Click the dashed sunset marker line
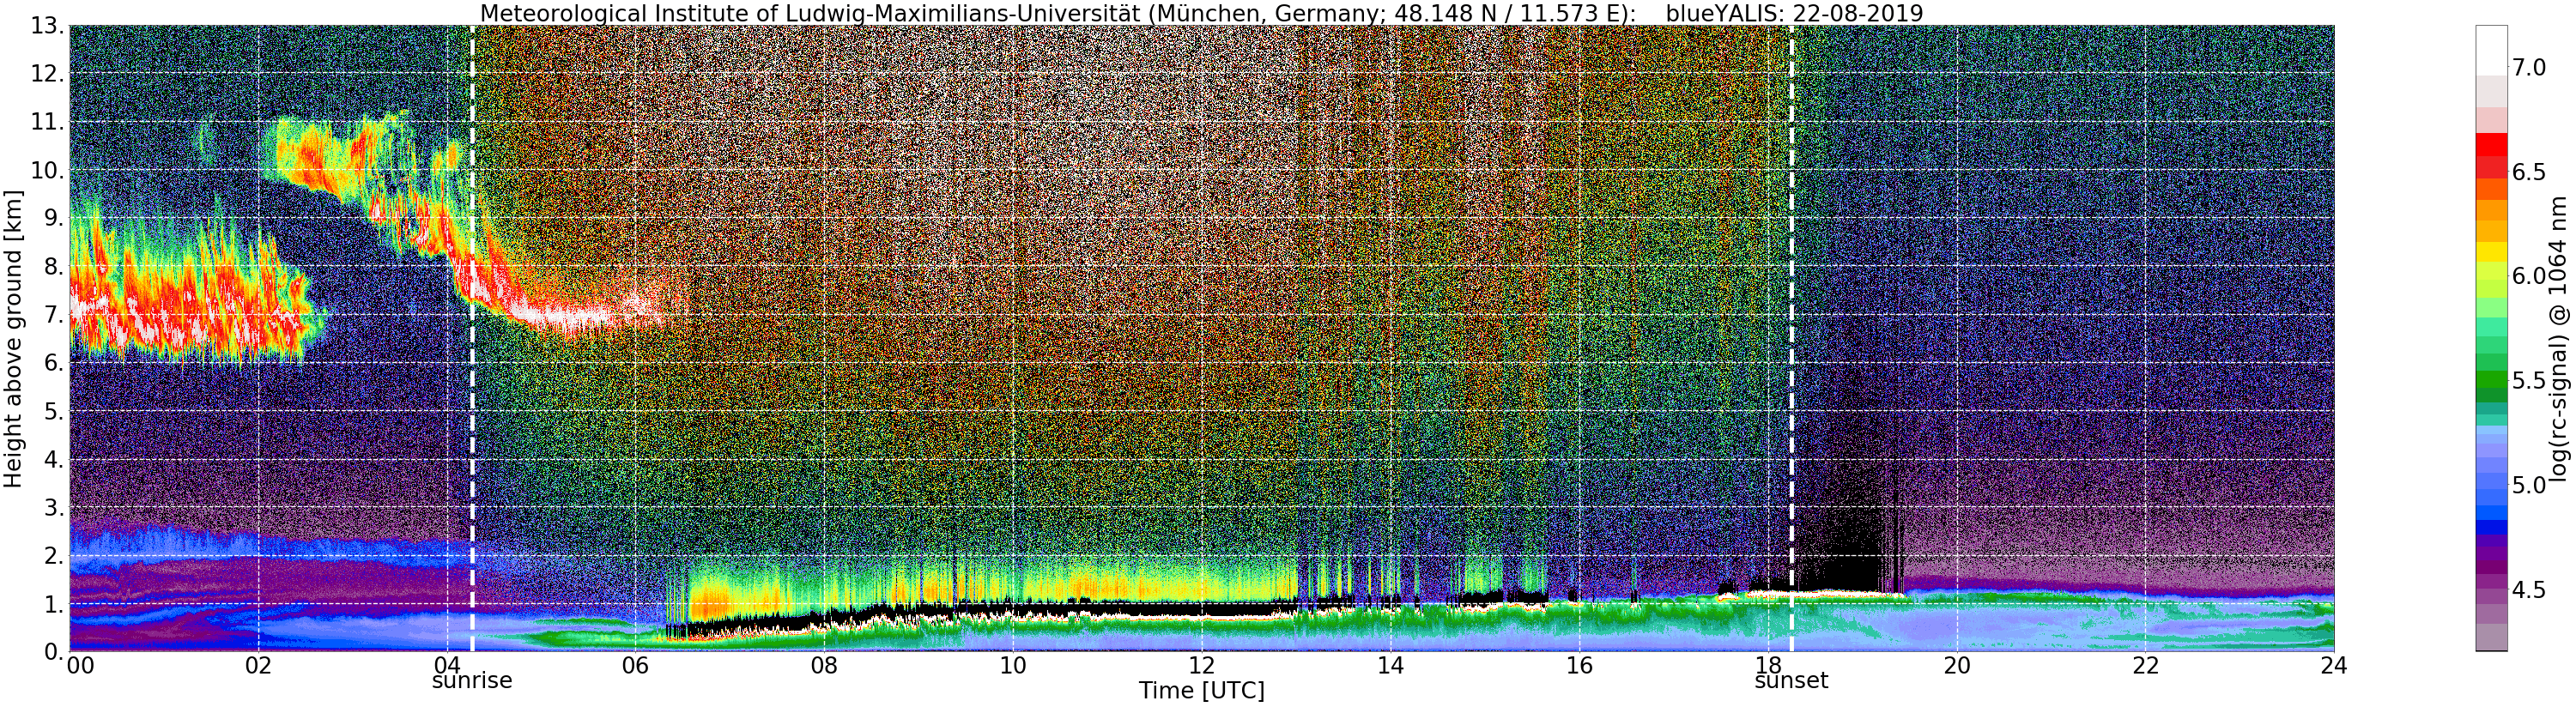 1791,338
